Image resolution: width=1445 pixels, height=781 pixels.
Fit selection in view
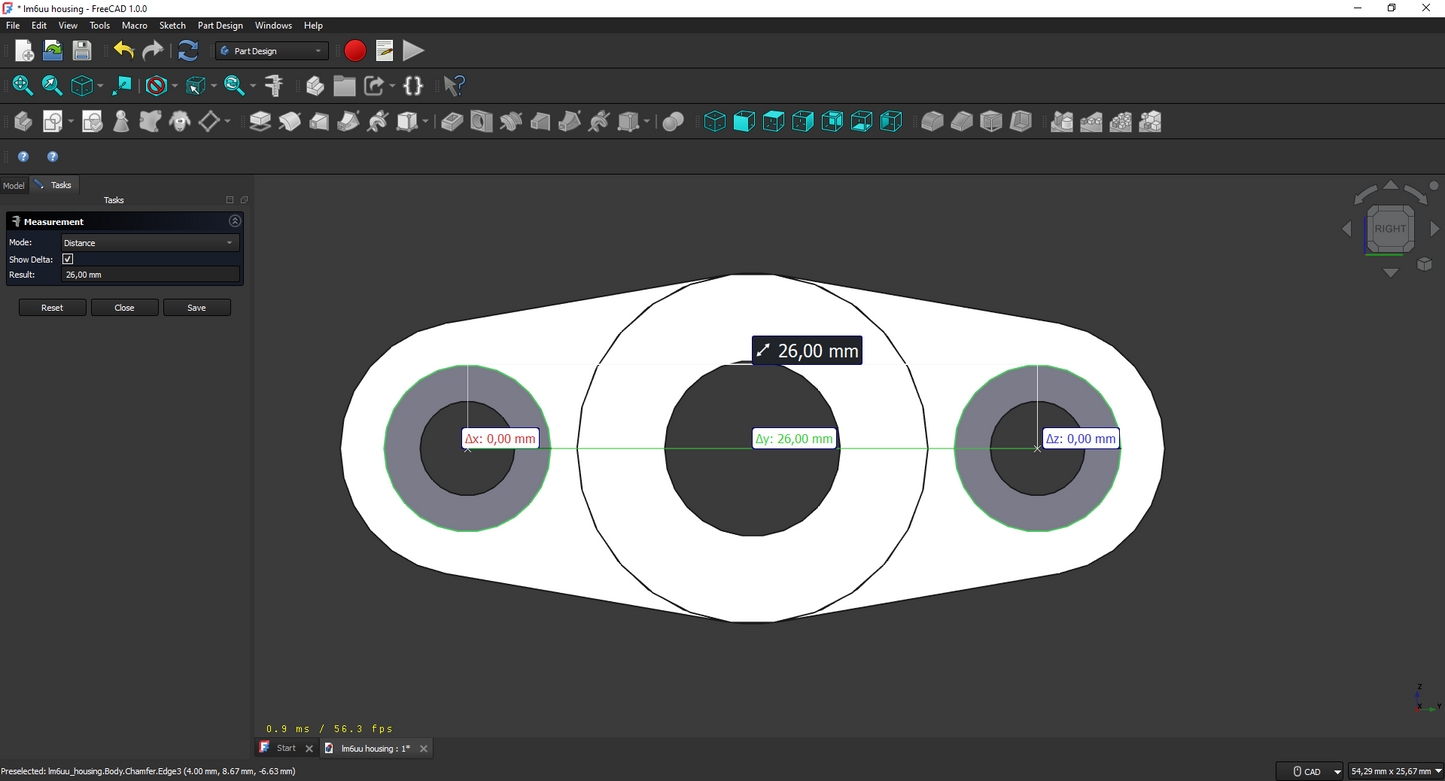point(52,86)
